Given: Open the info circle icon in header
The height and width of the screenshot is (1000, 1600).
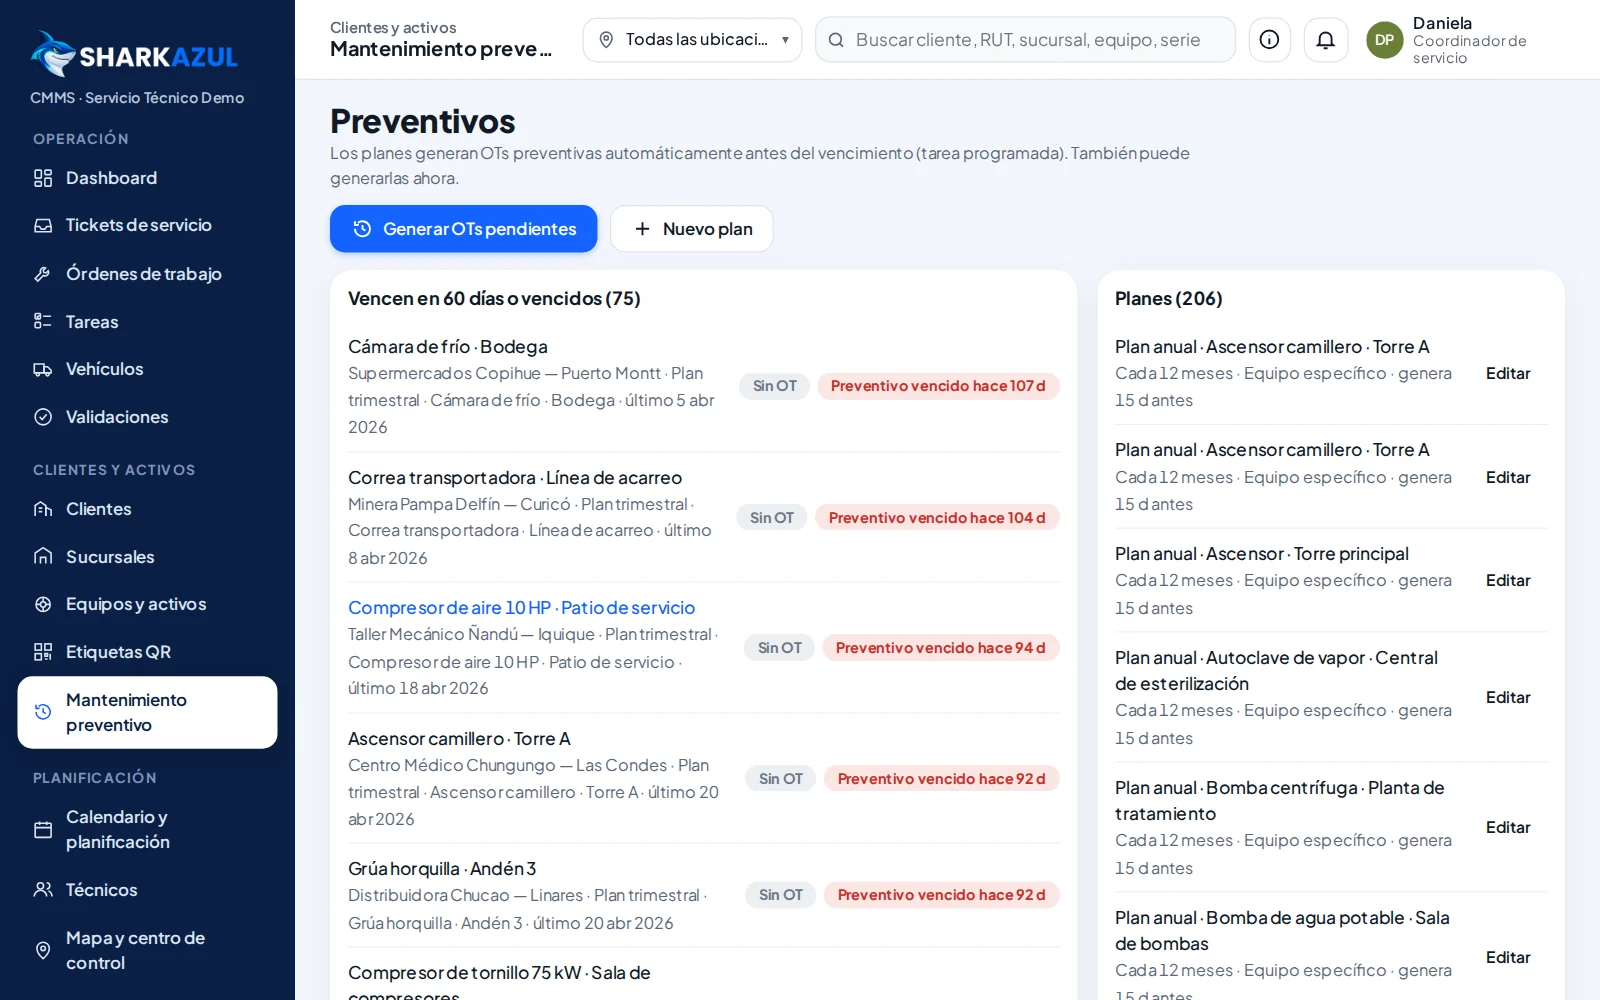Looking at the screenshot, I should click(x=1269, y=40).
